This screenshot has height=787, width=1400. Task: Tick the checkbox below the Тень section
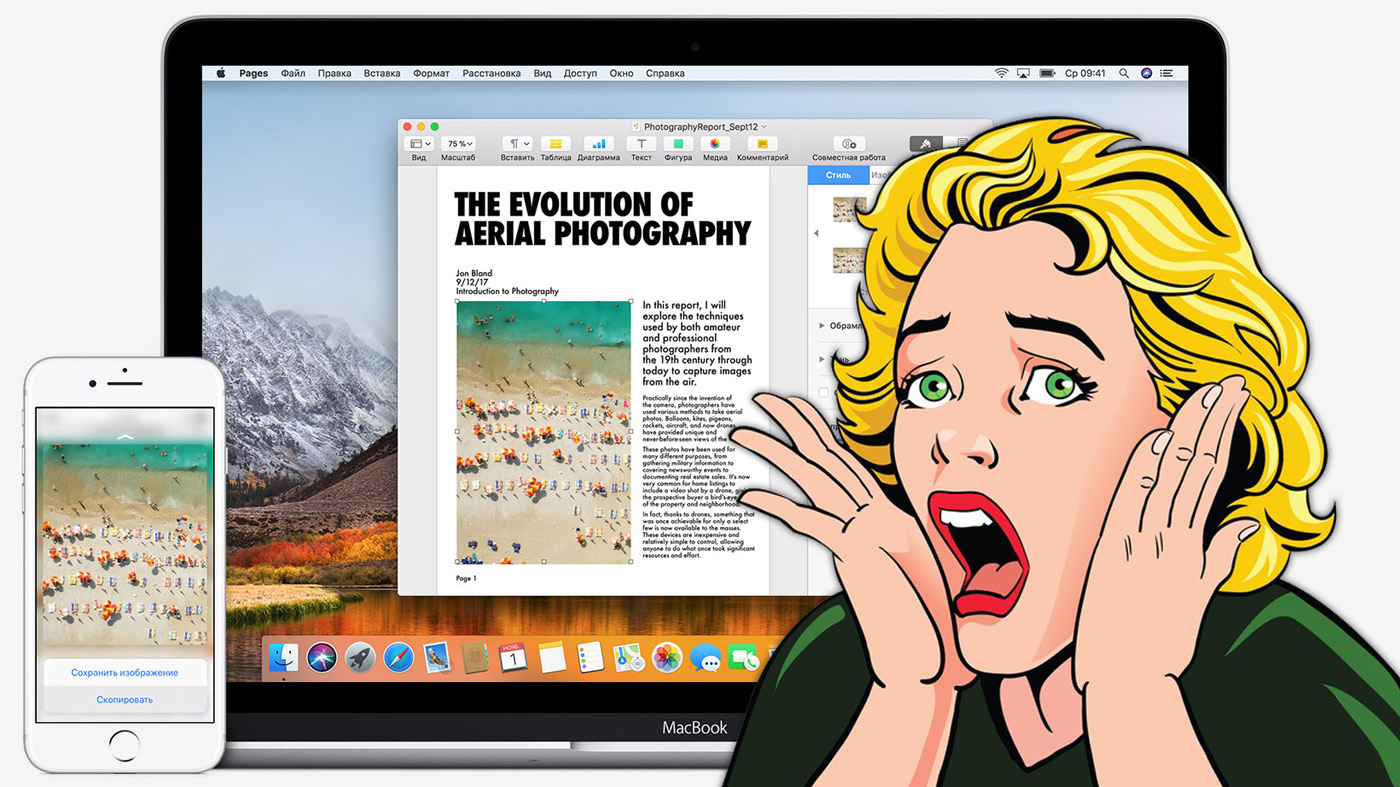point(824,393)
